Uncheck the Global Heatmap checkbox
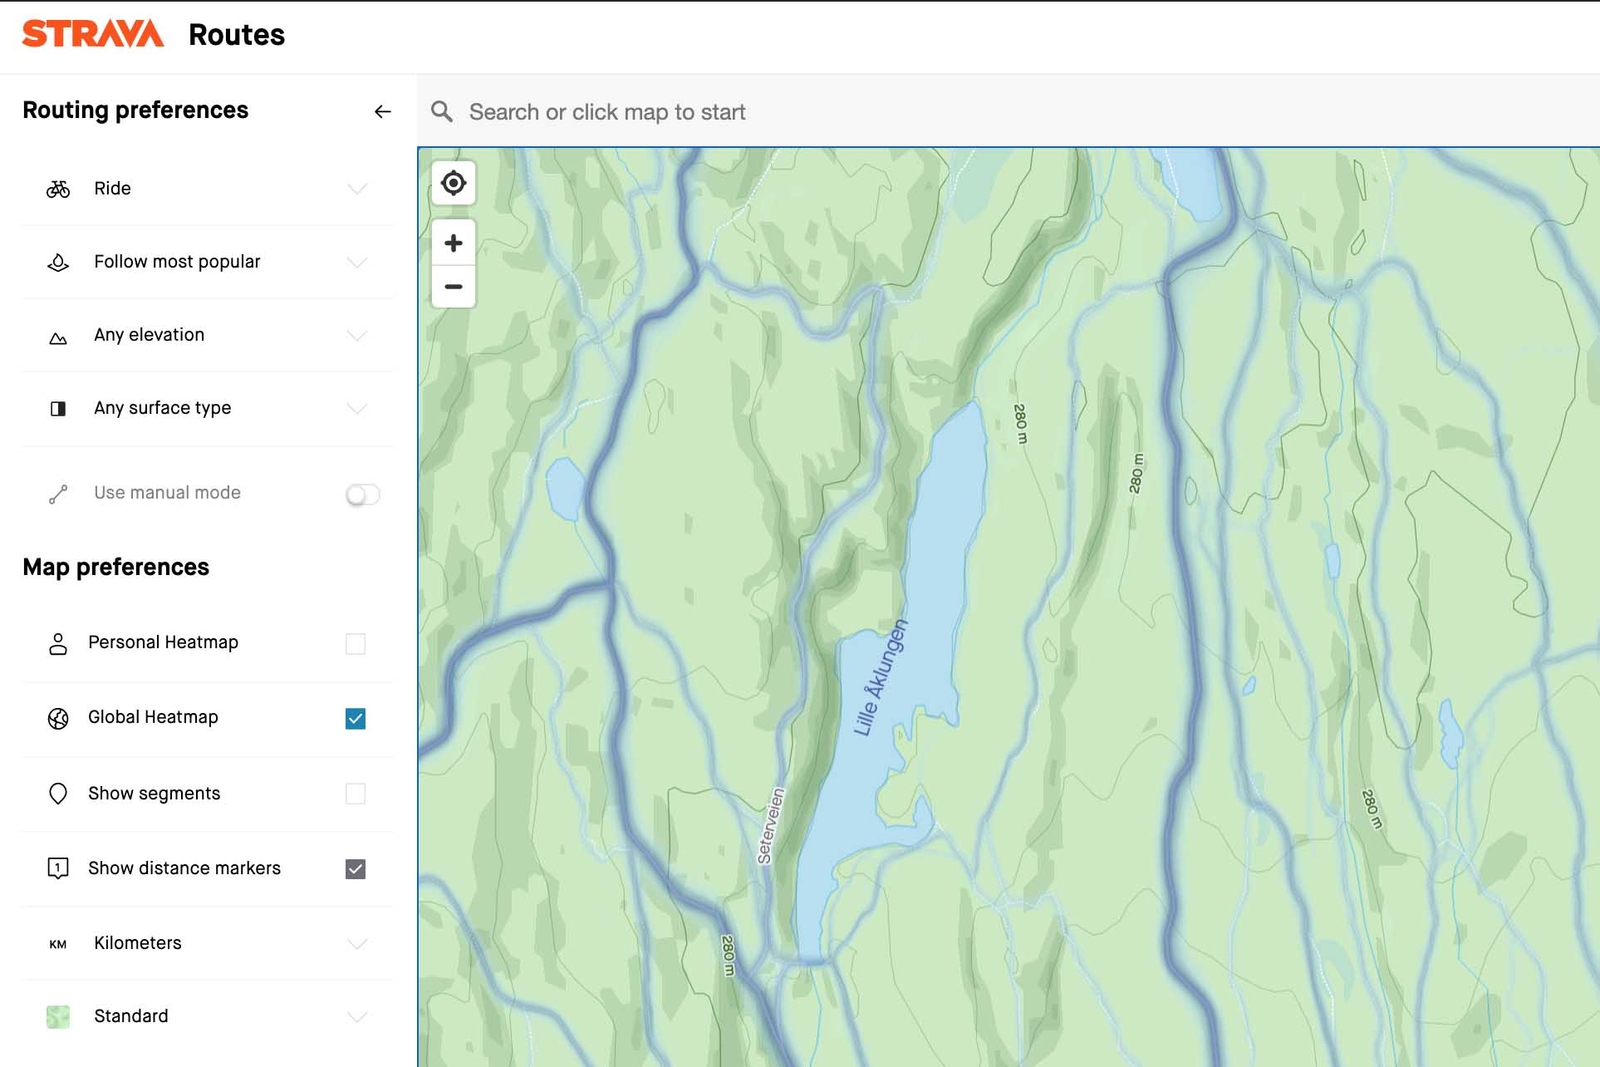Screen dimensions: 1600x1067 coord(355,718)
